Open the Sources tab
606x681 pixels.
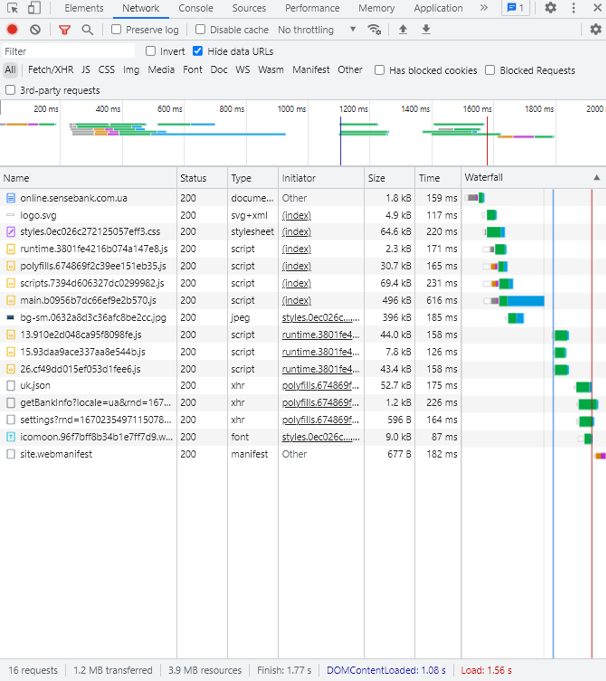[x=249, y=8]
